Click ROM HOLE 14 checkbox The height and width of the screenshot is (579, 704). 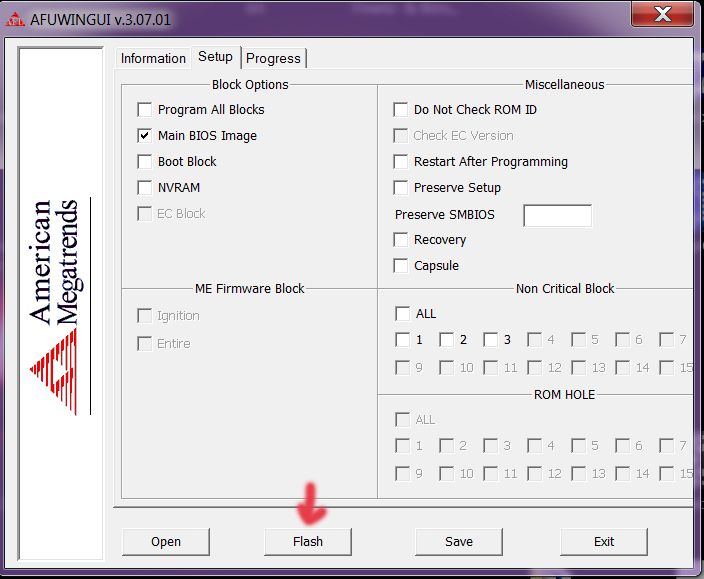click(x=622, y=474)
